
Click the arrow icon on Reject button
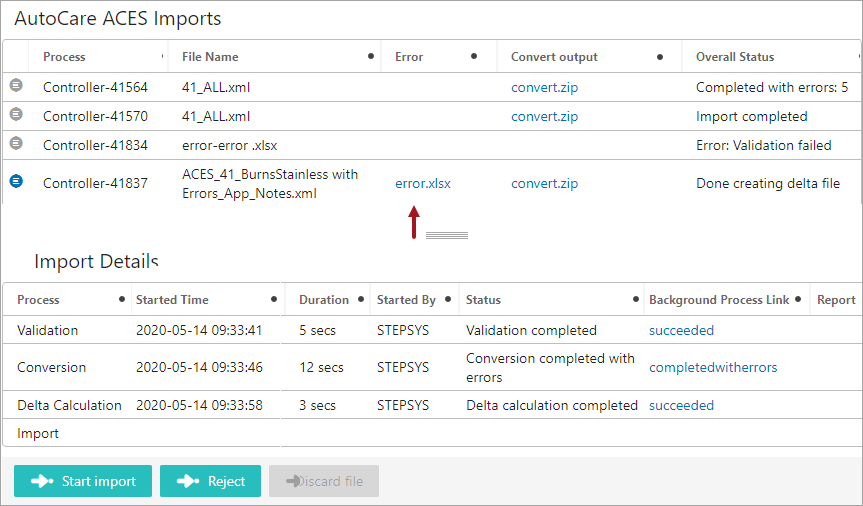[x=188, y=481]
